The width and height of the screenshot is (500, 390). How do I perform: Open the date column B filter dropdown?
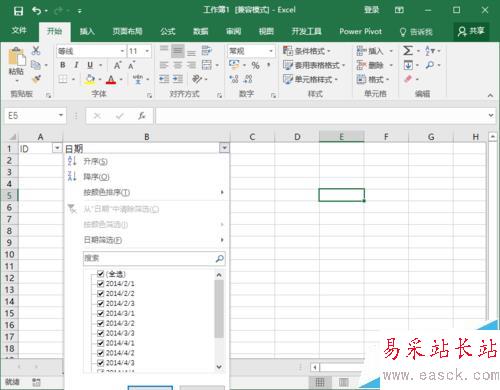coord(224,148)
